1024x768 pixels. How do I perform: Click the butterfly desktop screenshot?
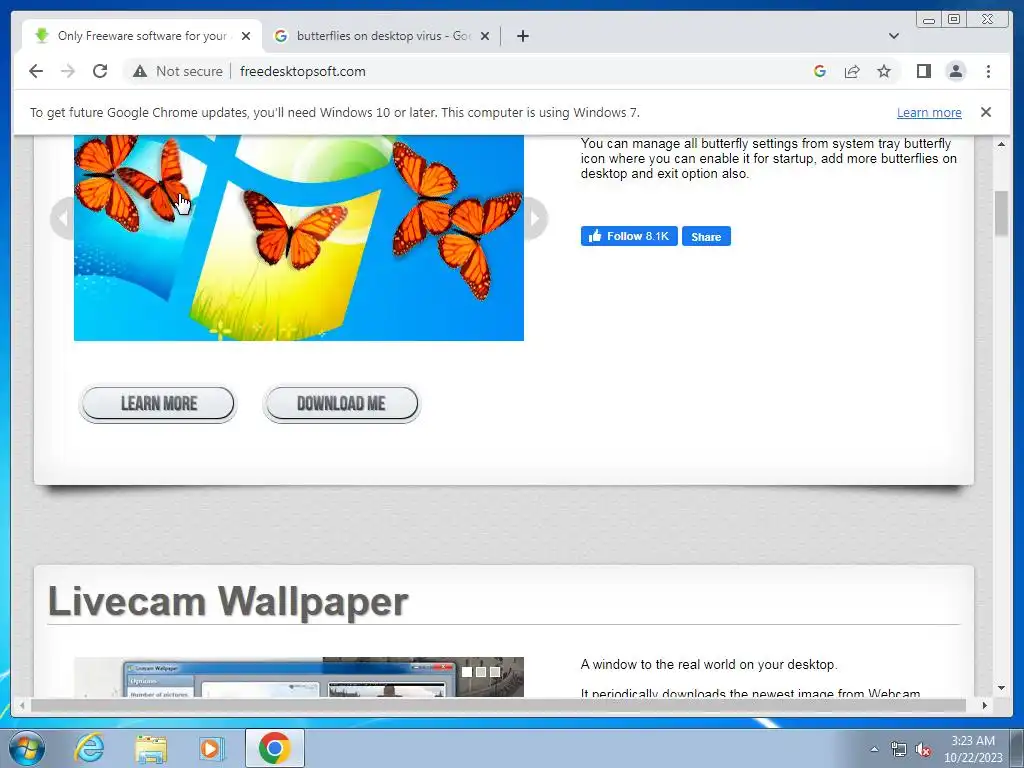(x=298, y=238)
